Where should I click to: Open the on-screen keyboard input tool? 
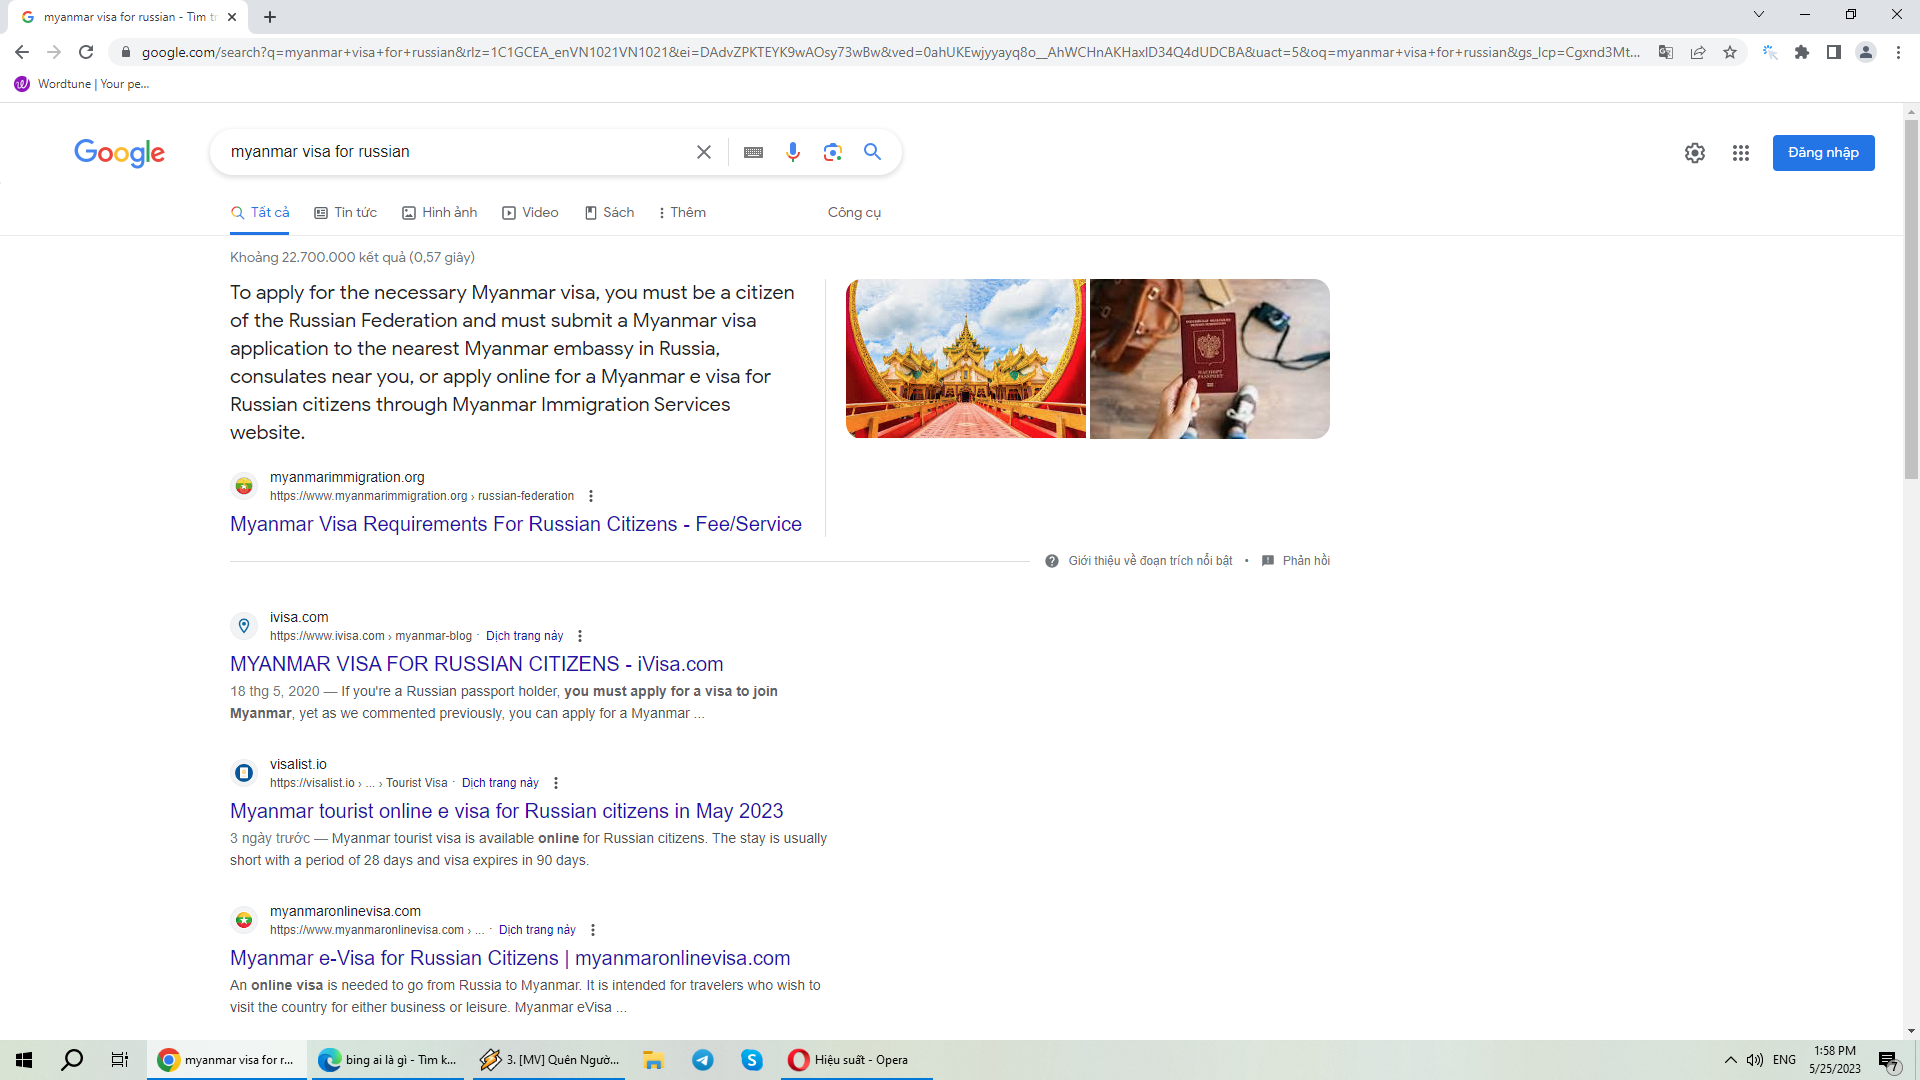754,152
